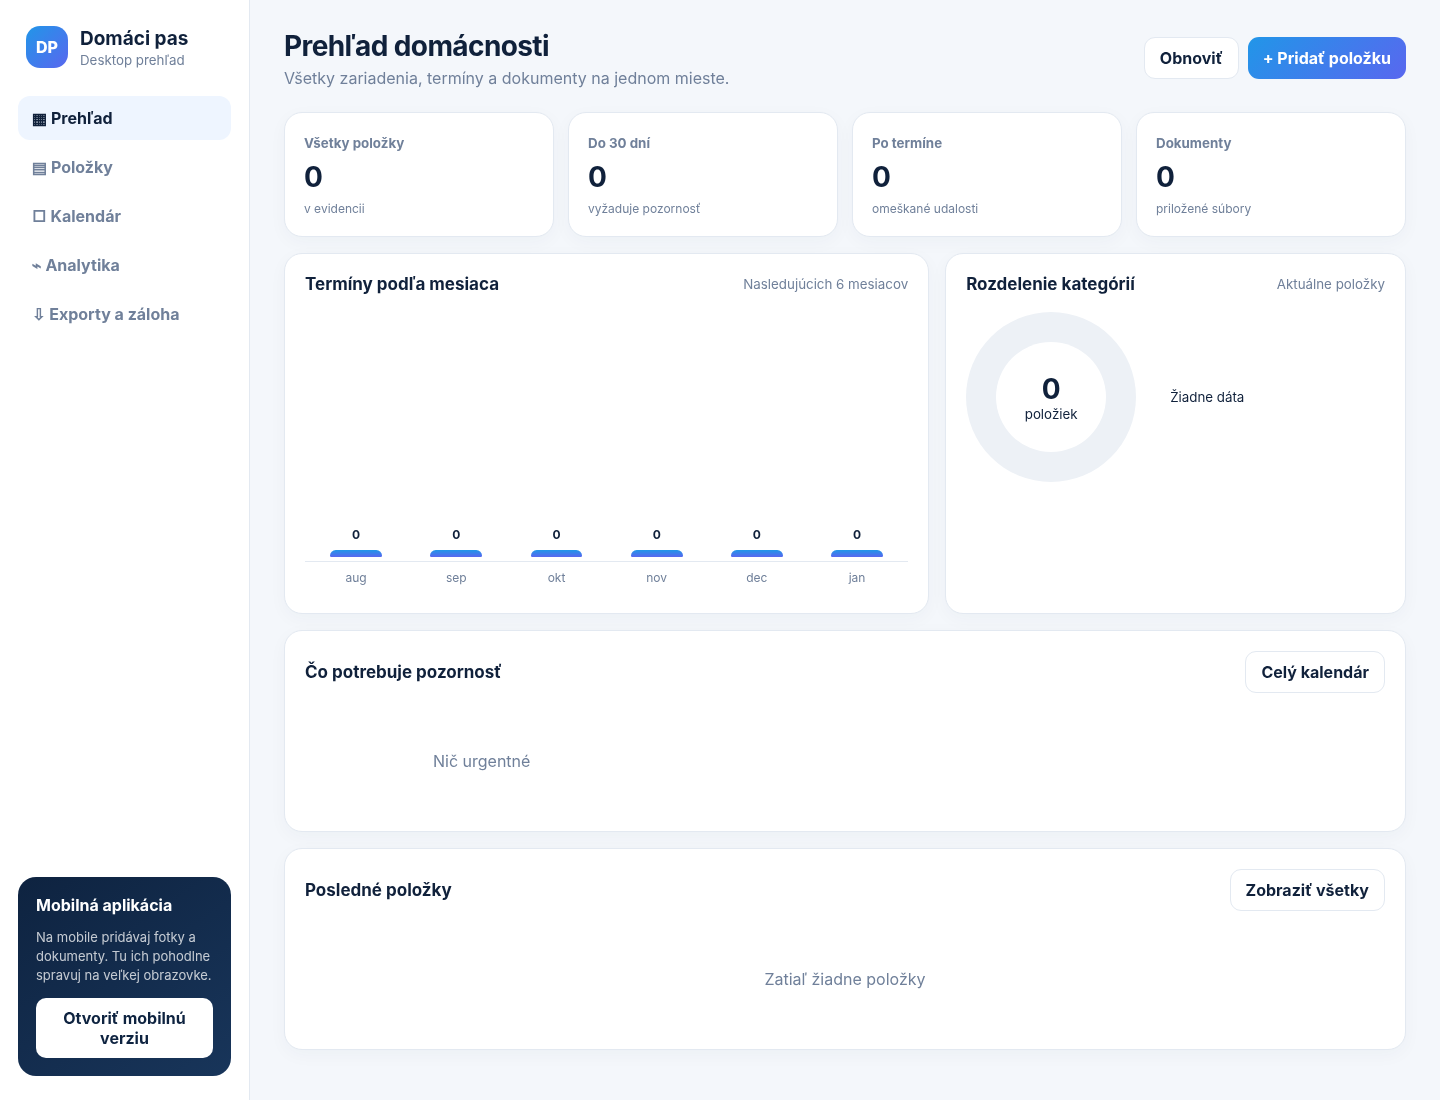1440x1100 pixels.
Task: Click the 'Posledné položky' heading
Action: pyautogui.click(x=378, y=890)
